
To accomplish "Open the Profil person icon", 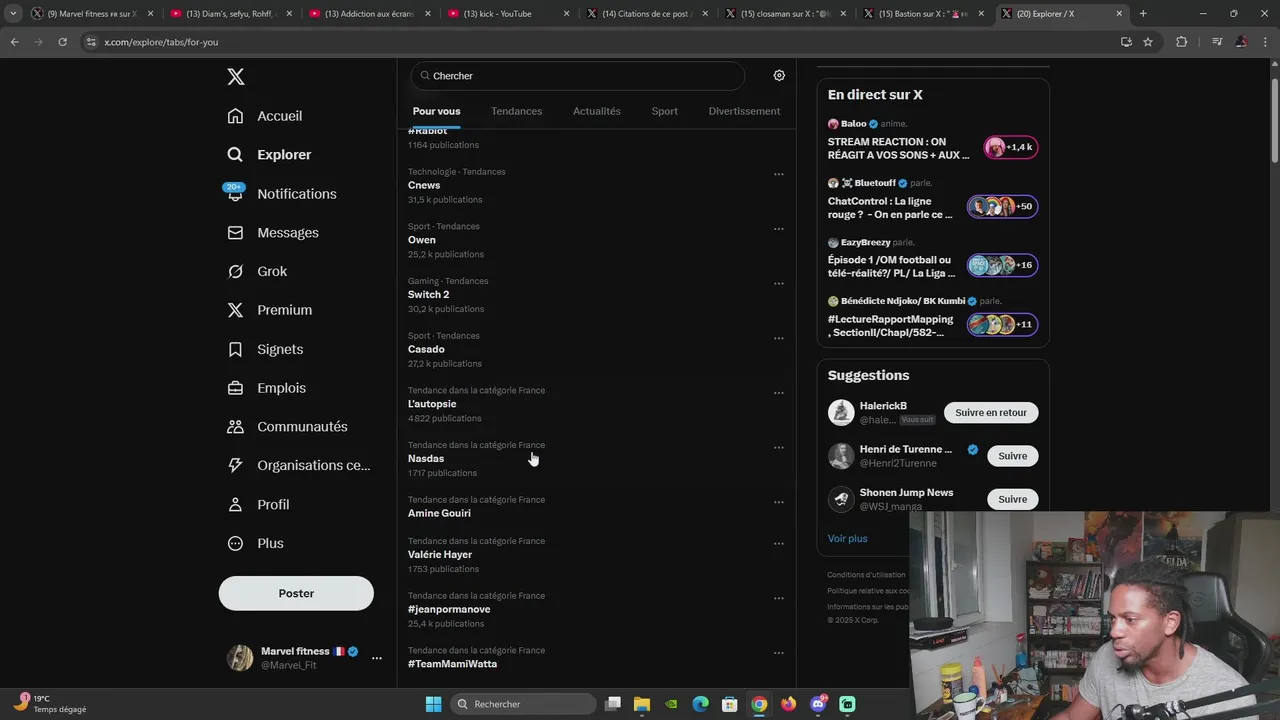I will pos(235,505).
